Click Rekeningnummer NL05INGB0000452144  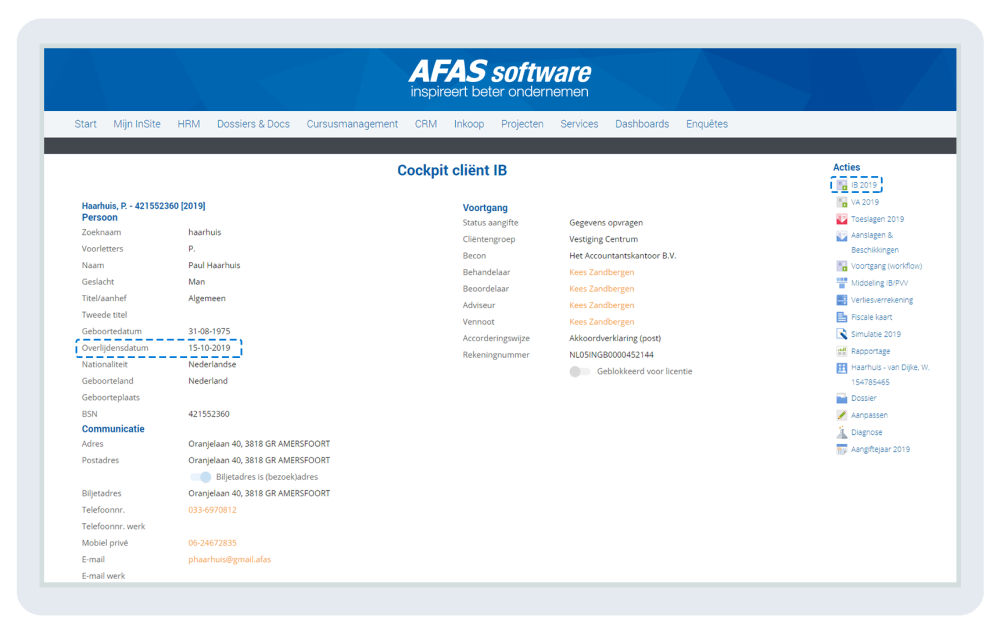[612, 355]
